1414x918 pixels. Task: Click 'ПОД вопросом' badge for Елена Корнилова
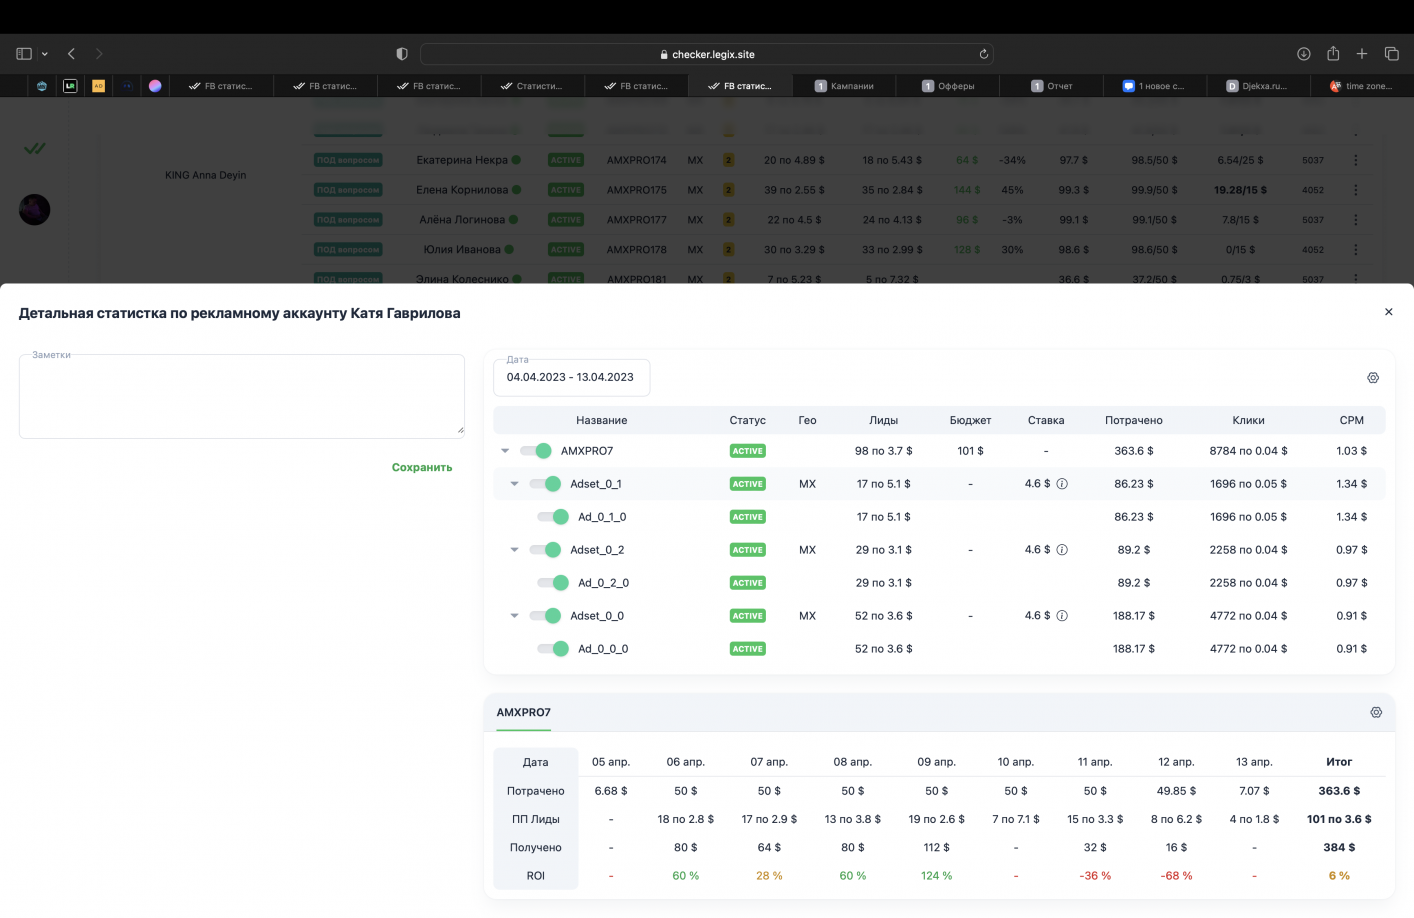(x=348, y=190)
